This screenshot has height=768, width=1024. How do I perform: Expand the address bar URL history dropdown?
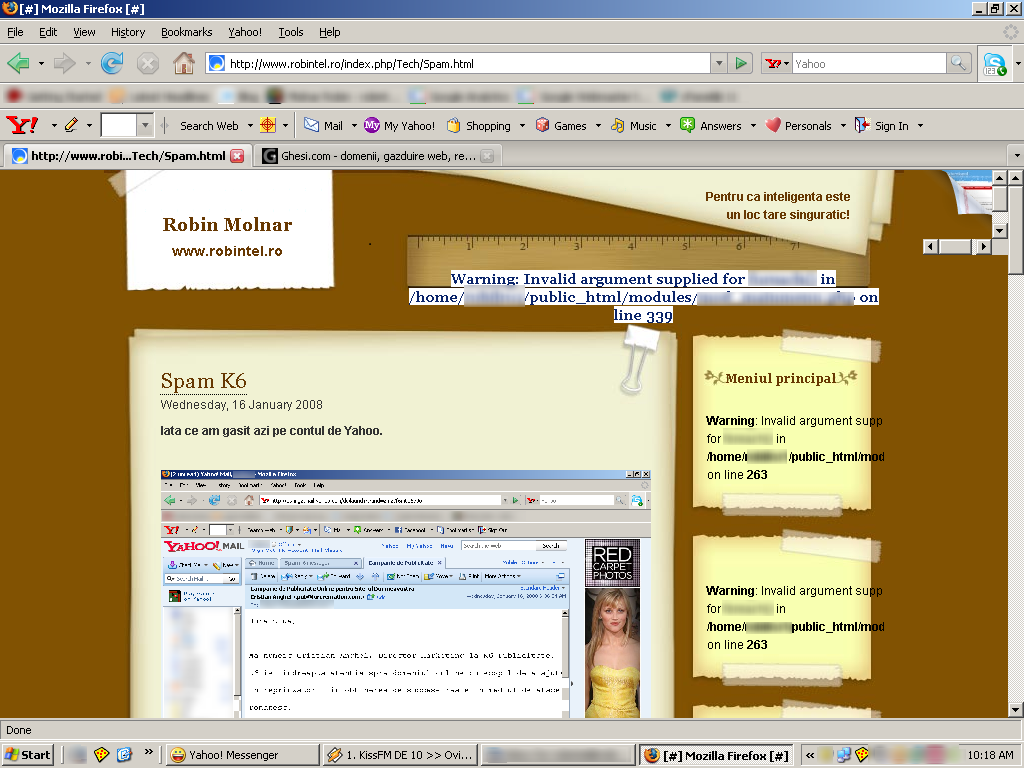coord(718,64)
